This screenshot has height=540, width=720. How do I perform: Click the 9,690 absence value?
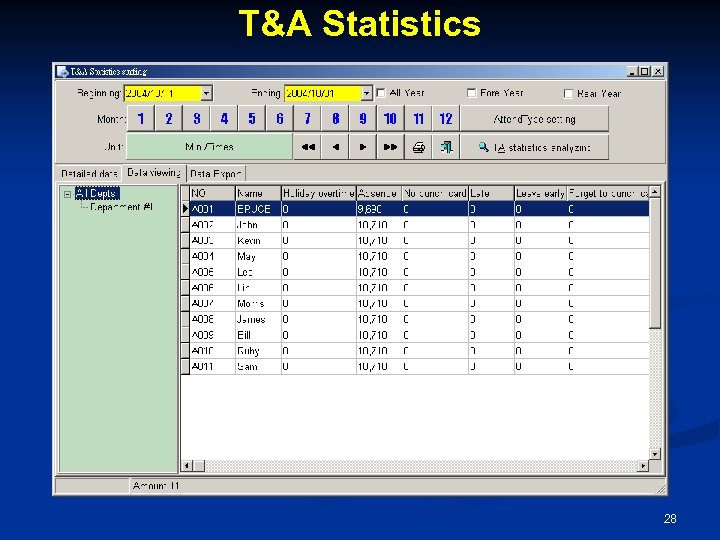tap(370, 209)
